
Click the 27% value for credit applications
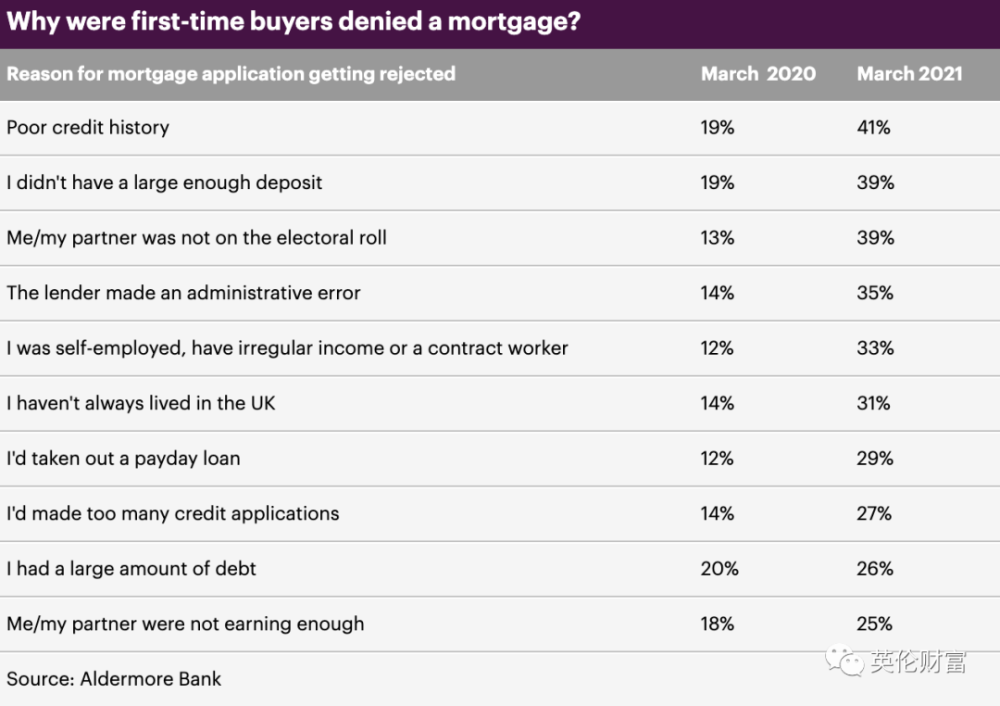click(874, 513)
